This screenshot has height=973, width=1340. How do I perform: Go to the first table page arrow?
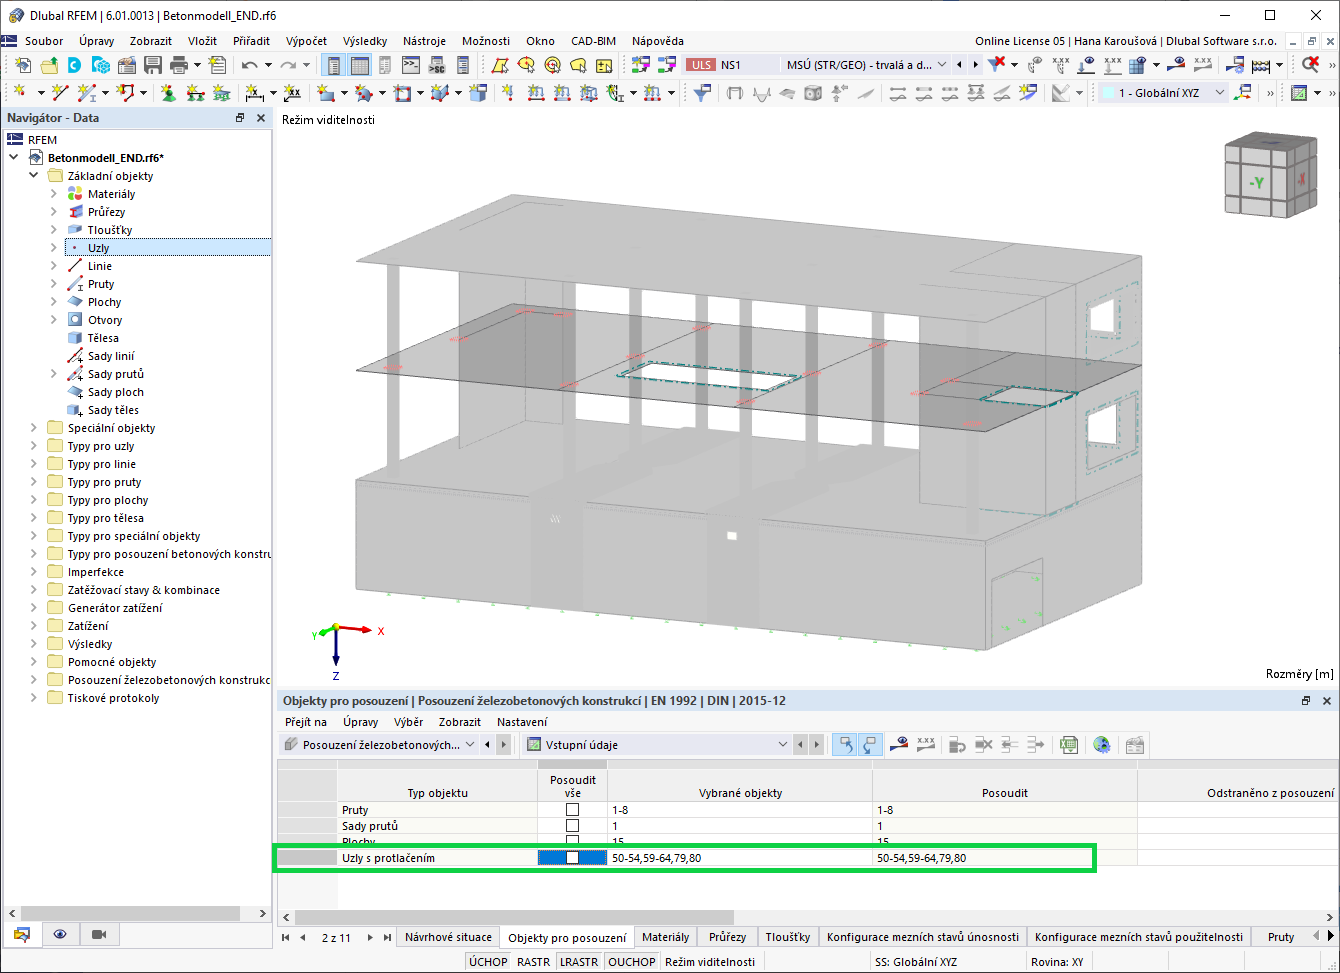[287, 938]
